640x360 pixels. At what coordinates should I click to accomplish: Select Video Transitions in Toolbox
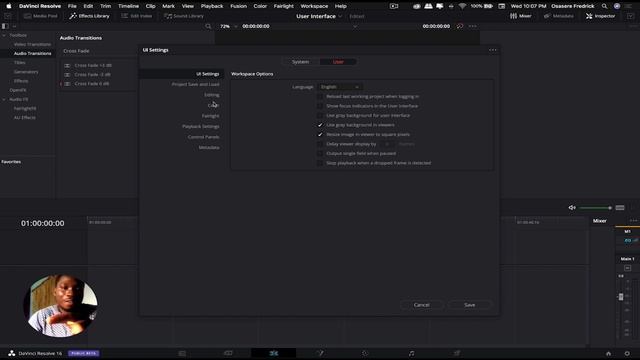32,44
